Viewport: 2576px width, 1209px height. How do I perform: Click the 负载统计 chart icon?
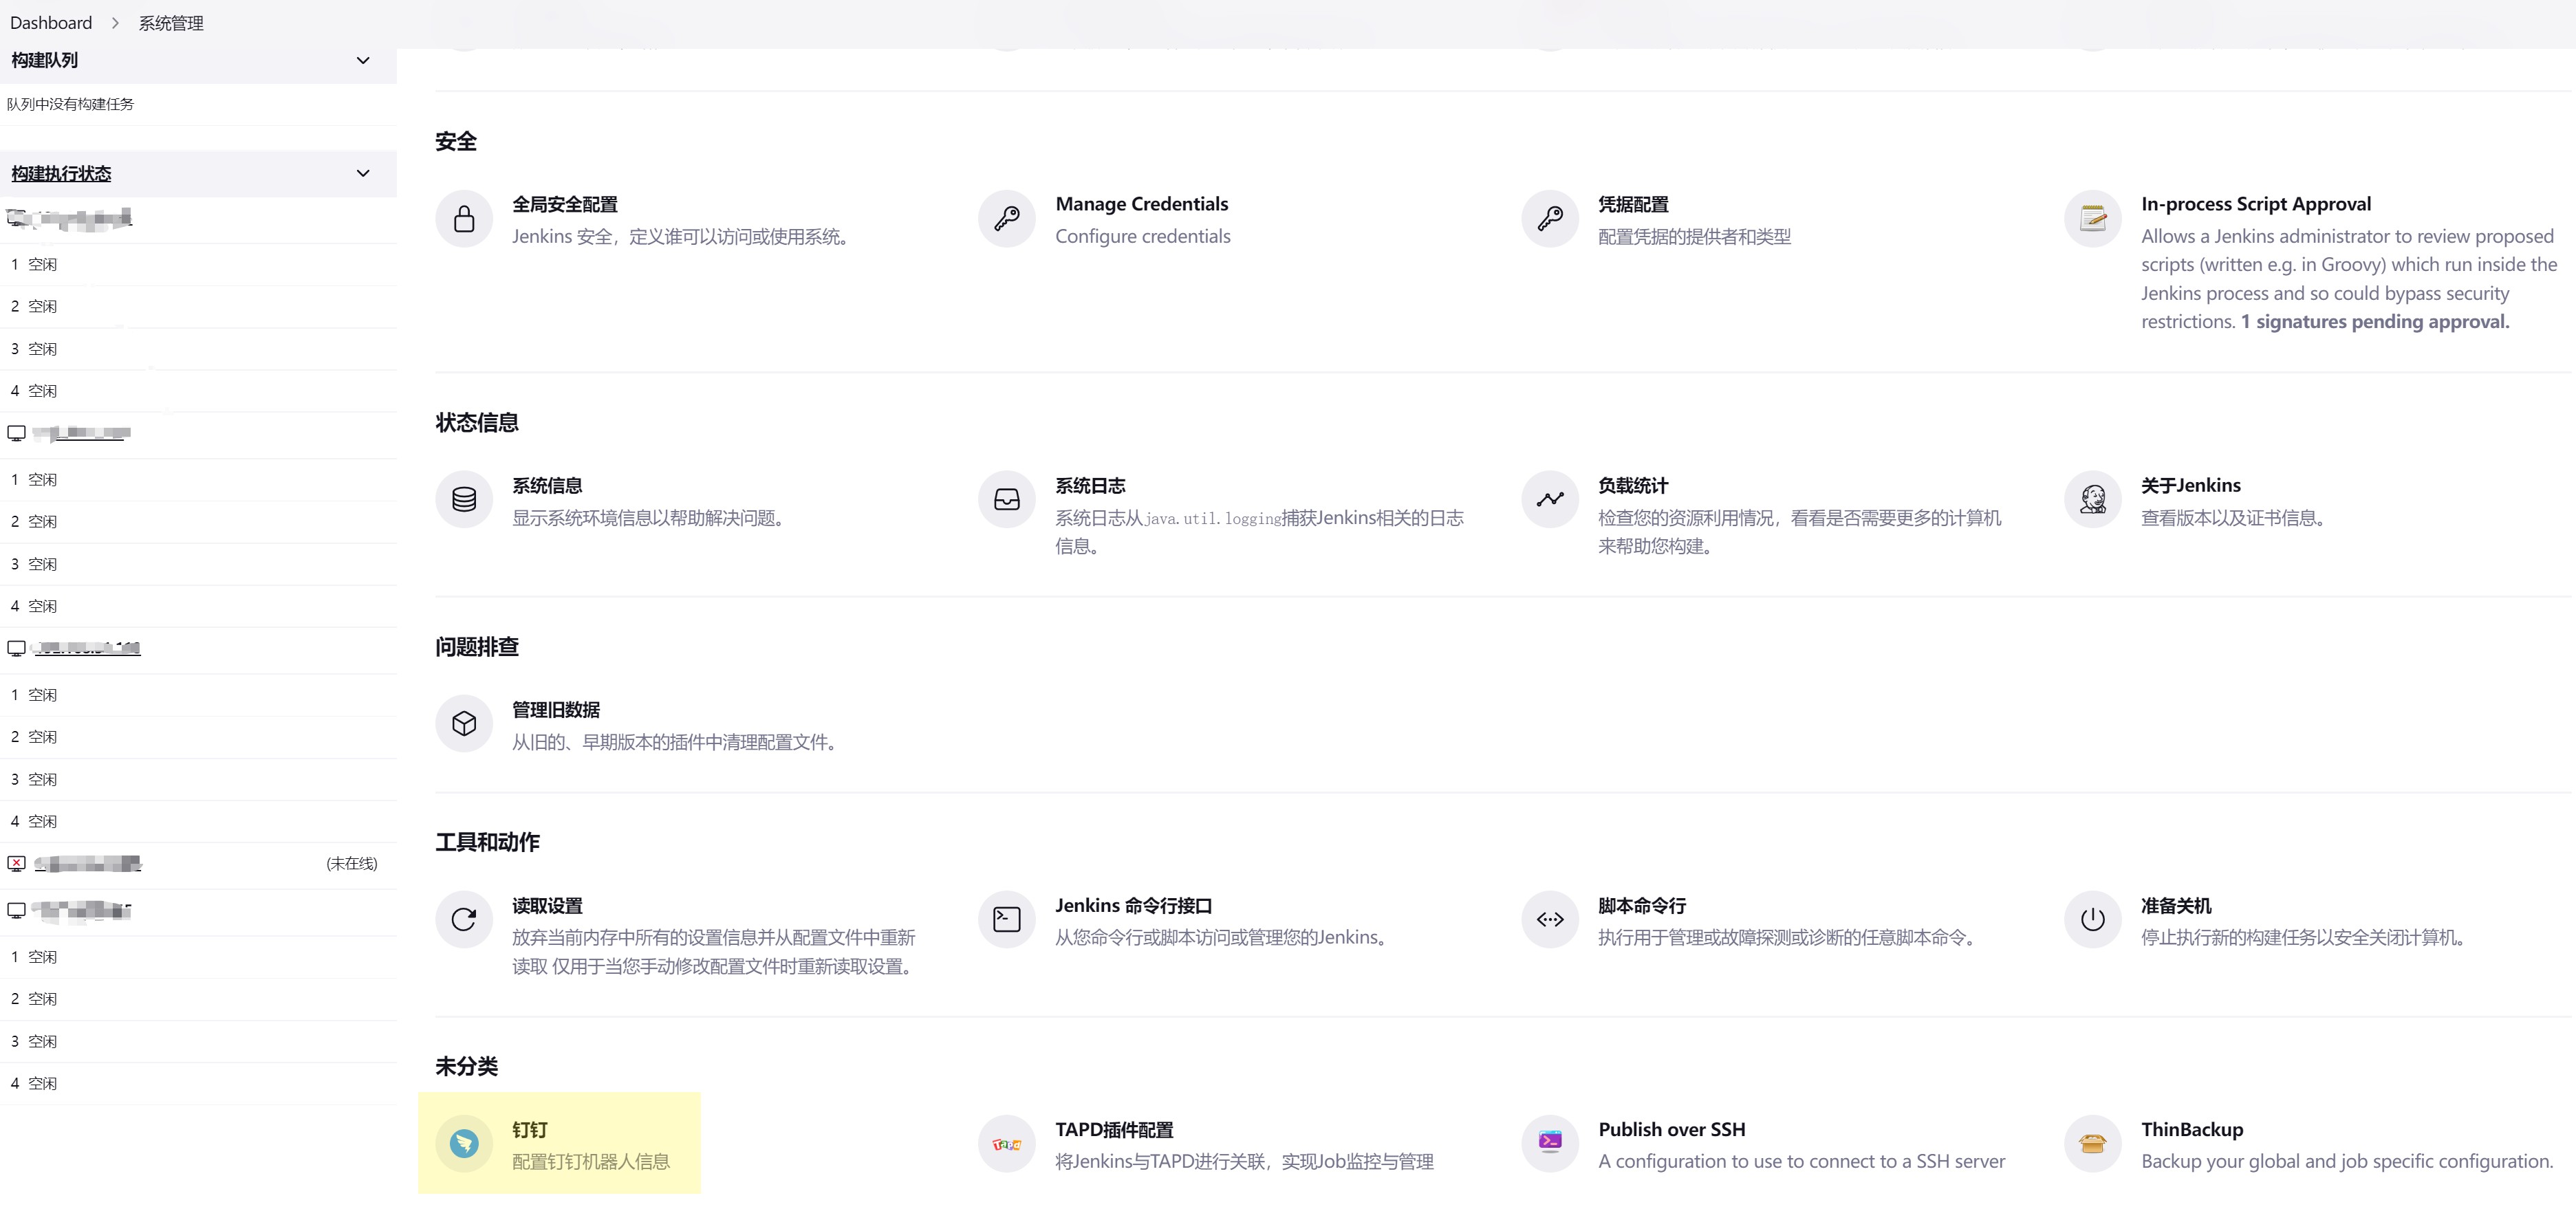(1550, 499)
